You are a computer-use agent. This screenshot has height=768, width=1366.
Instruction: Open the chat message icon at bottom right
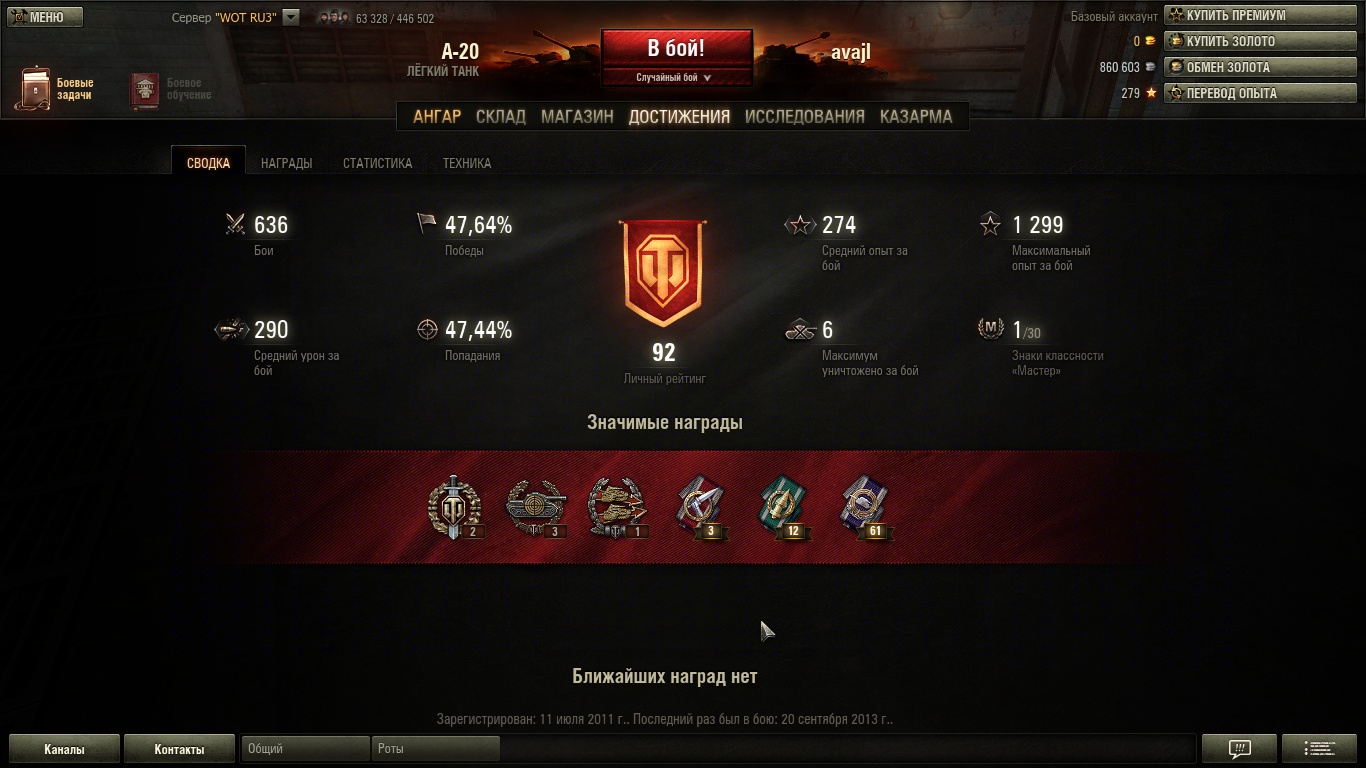(1239, 748)
